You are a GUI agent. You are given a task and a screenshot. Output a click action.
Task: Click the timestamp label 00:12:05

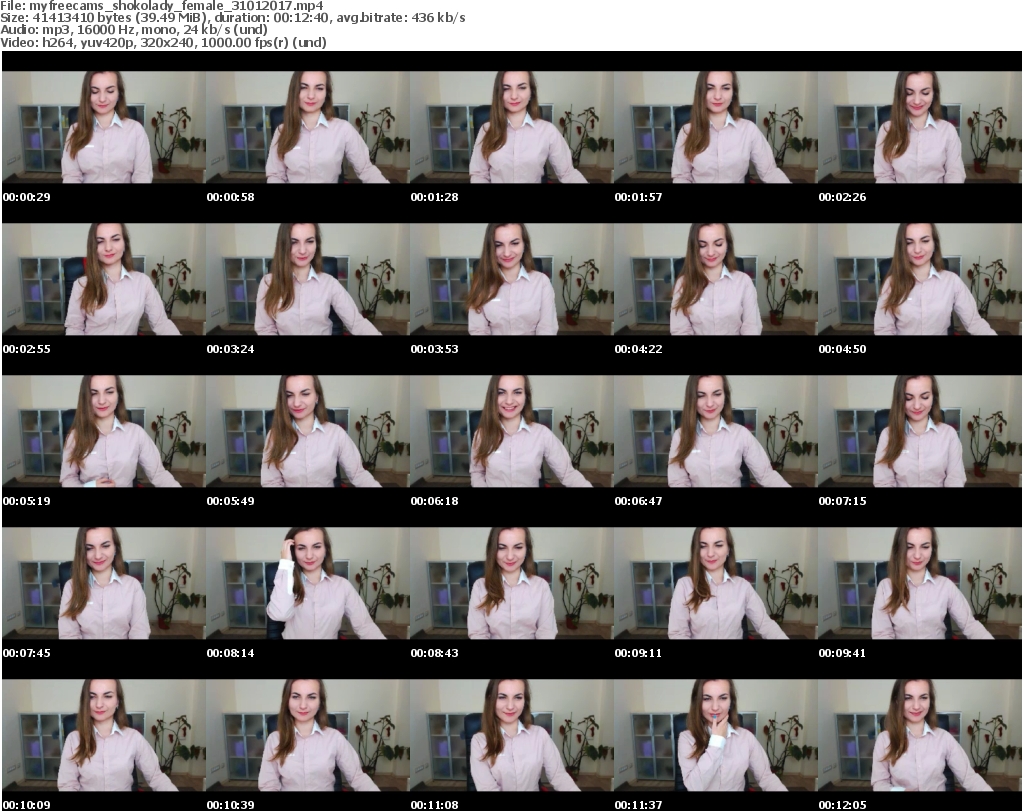tap(842, 805)
